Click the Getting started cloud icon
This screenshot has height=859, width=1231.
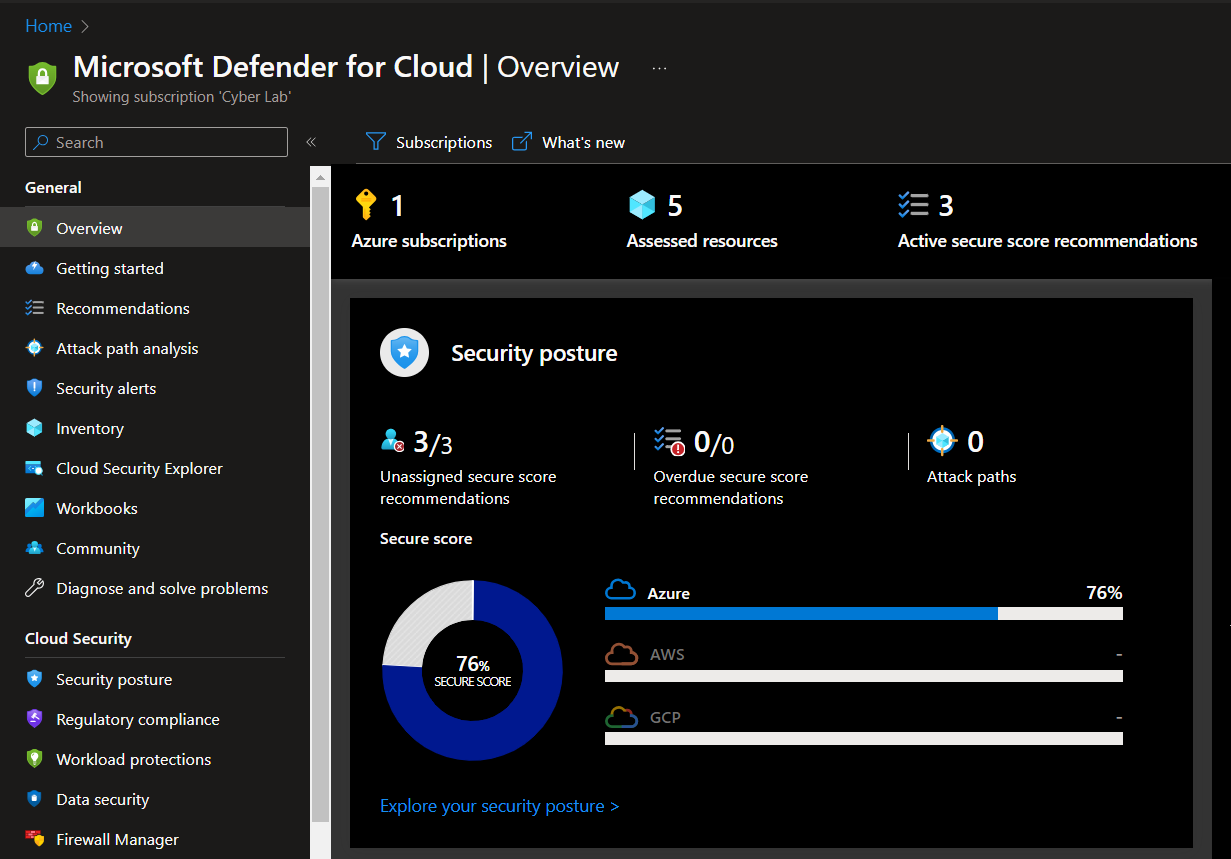(35, 268)
